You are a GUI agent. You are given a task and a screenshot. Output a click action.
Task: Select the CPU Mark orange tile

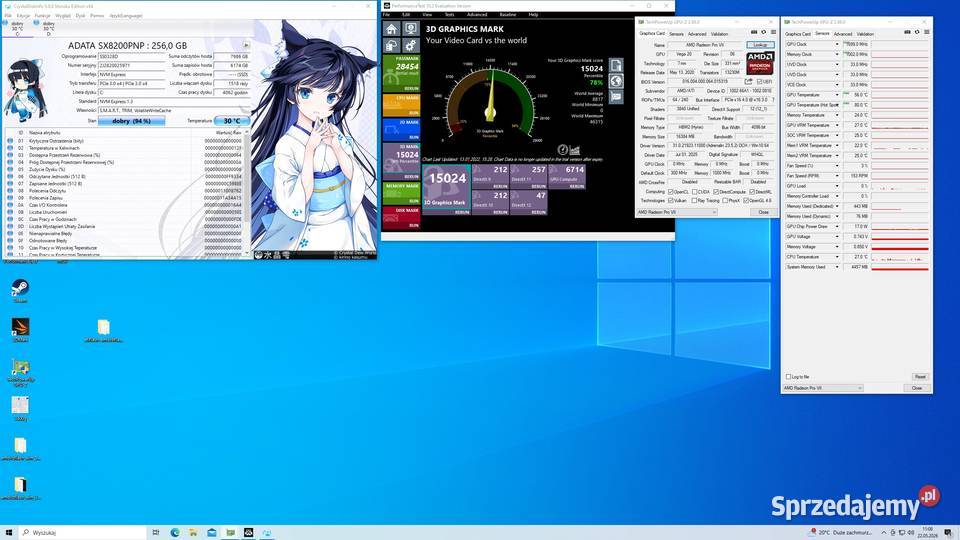(401, 105)
